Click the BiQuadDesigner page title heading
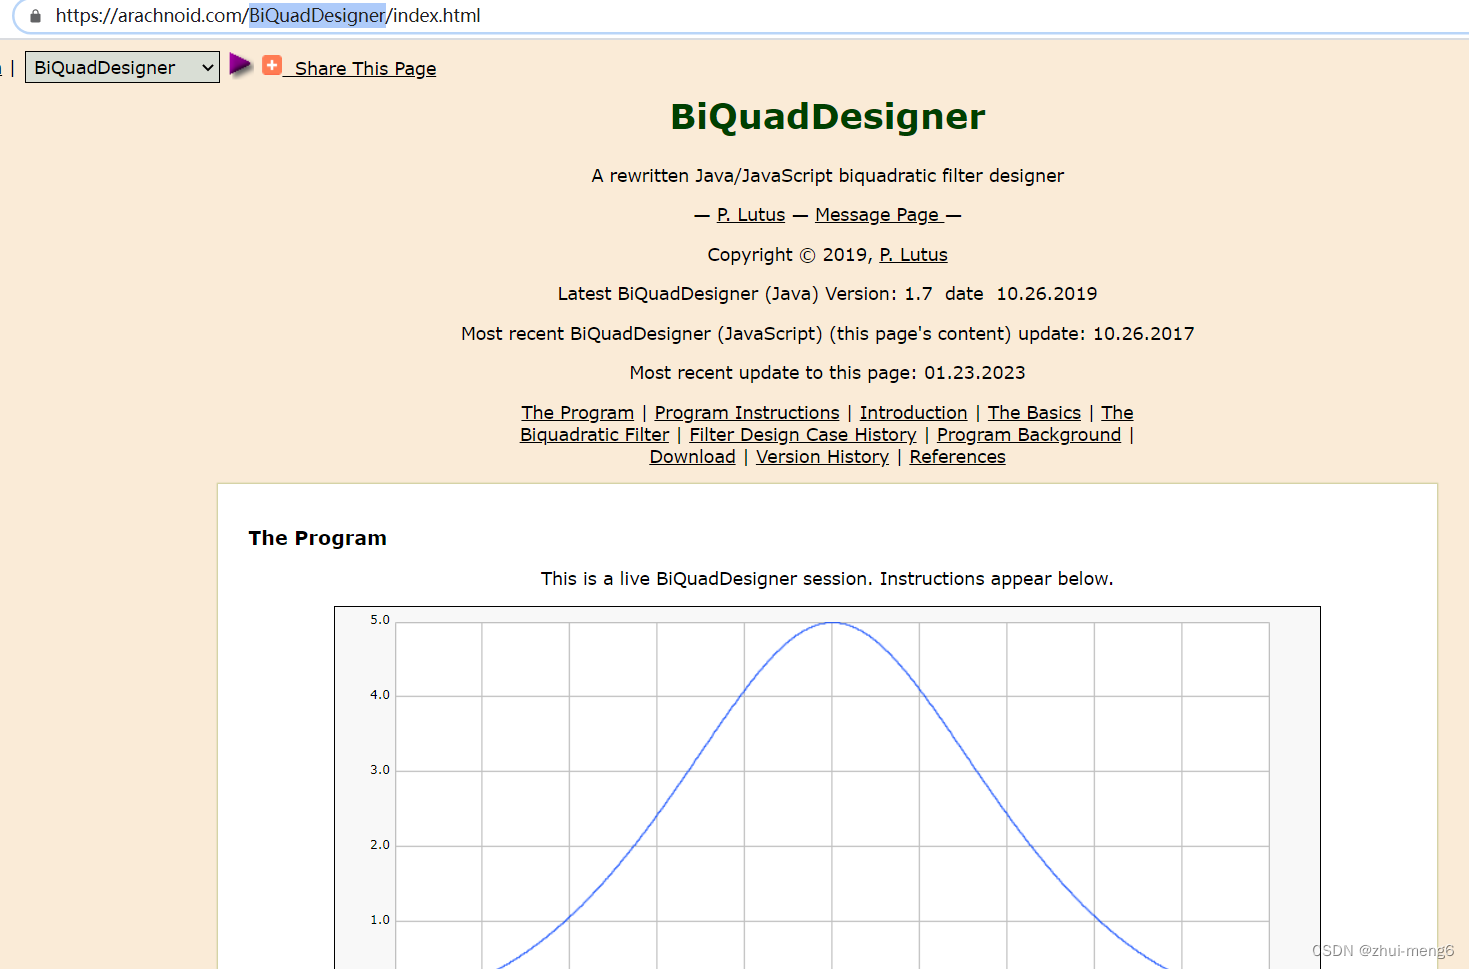The width and height of the screenshot is (1469, 969). 828,117
